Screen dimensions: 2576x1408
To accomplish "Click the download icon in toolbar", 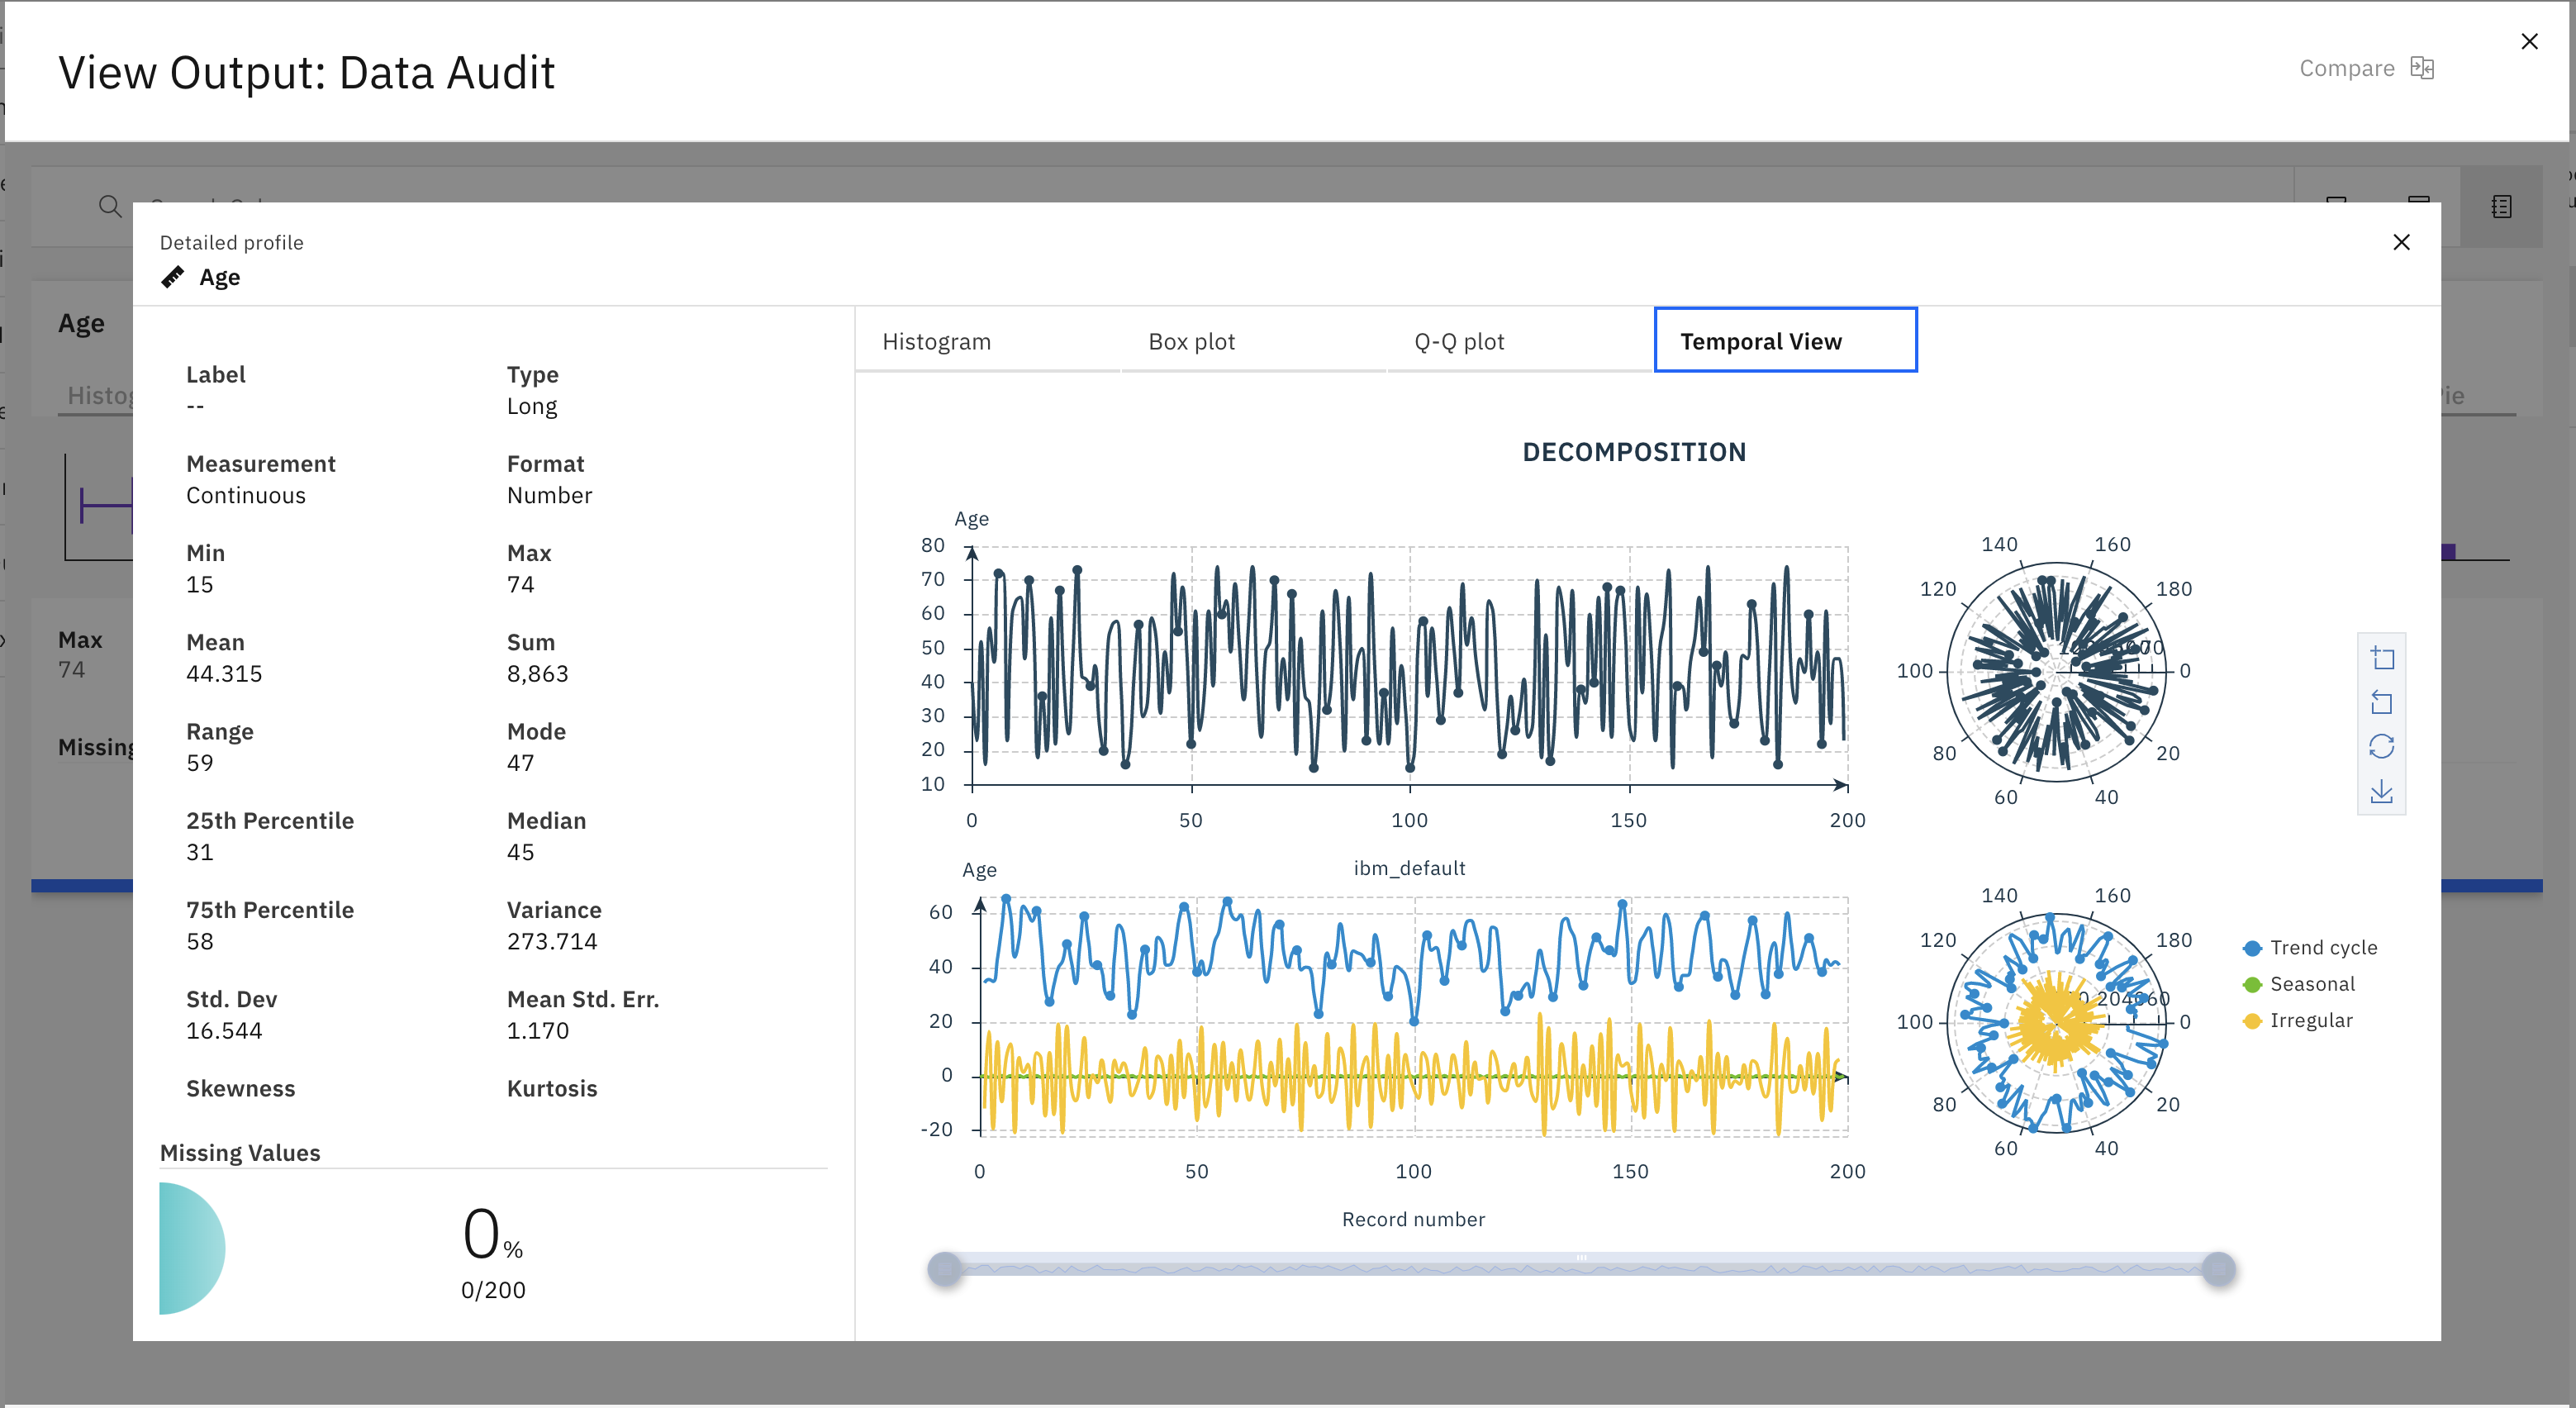I will tap(2382, 792).
